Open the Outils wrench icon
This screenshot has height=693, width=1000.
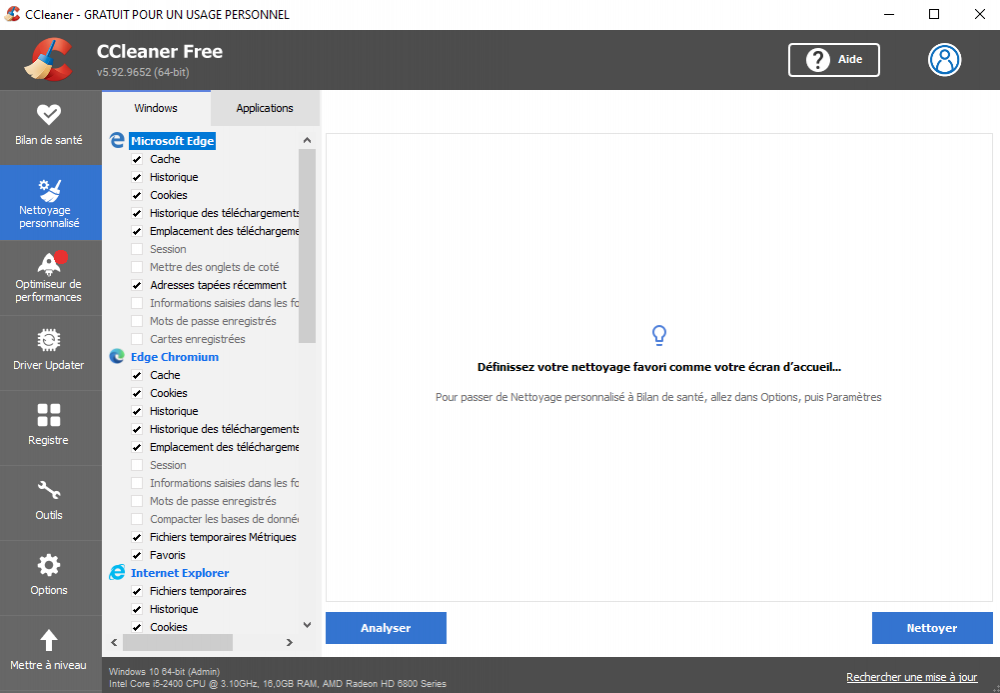click(x=48, y=490)
